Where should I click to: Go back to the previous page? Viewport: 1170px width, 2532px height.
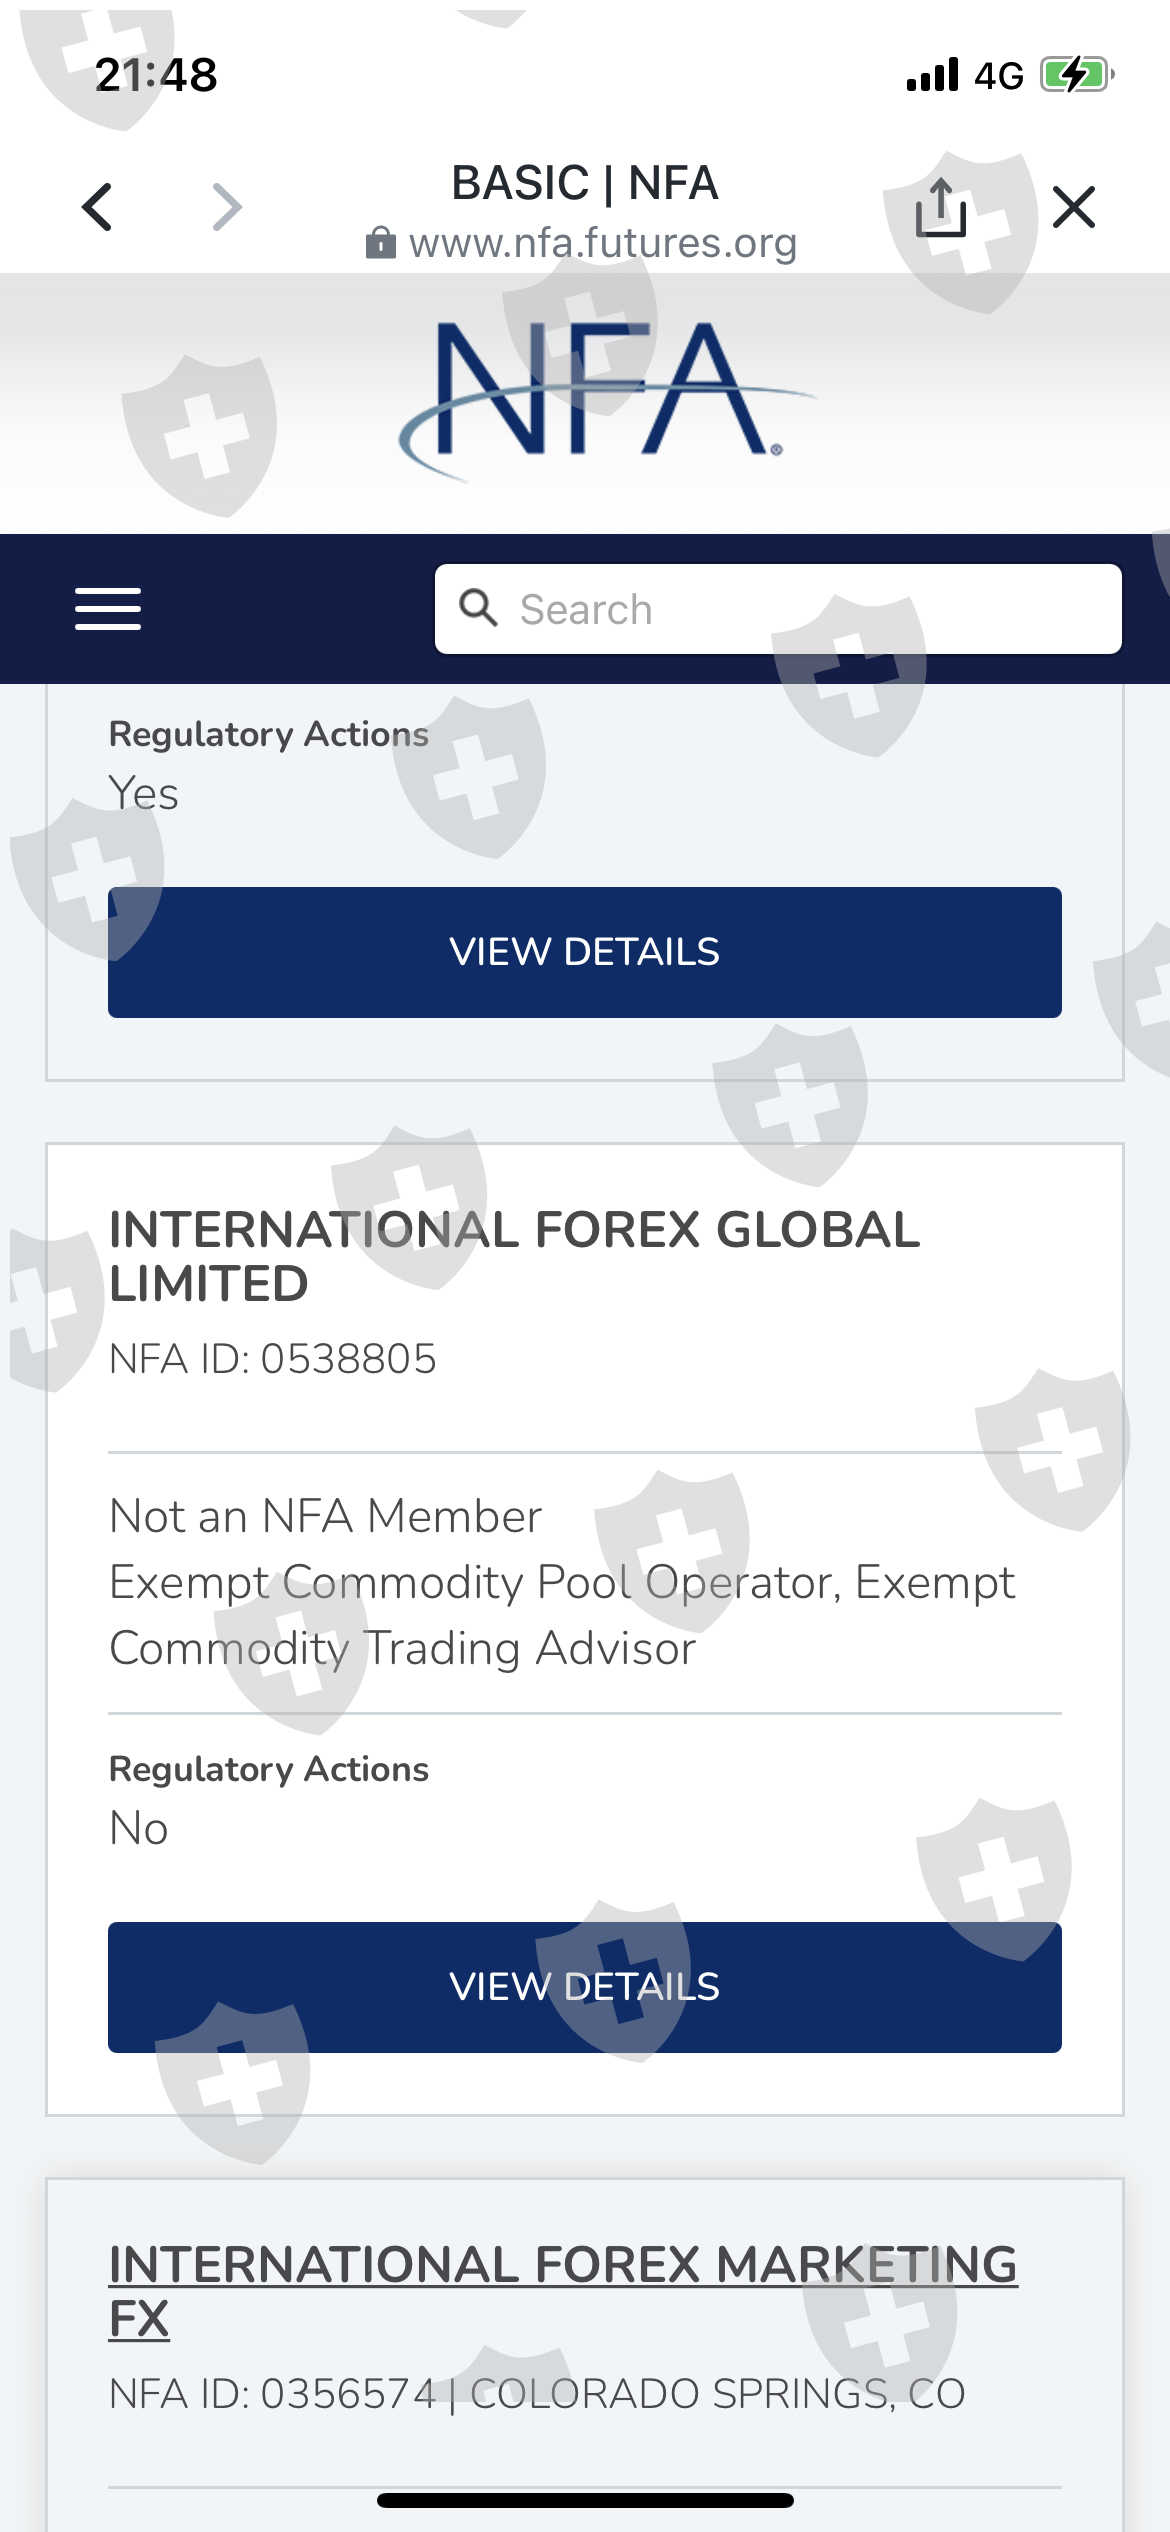(98, 207)
